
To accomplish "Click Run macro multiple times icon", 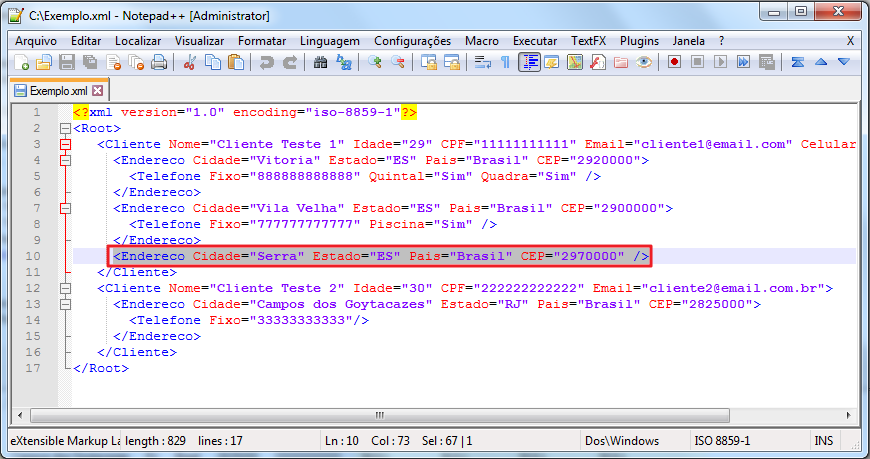I will pyautogui.click(x=743, y=62).
